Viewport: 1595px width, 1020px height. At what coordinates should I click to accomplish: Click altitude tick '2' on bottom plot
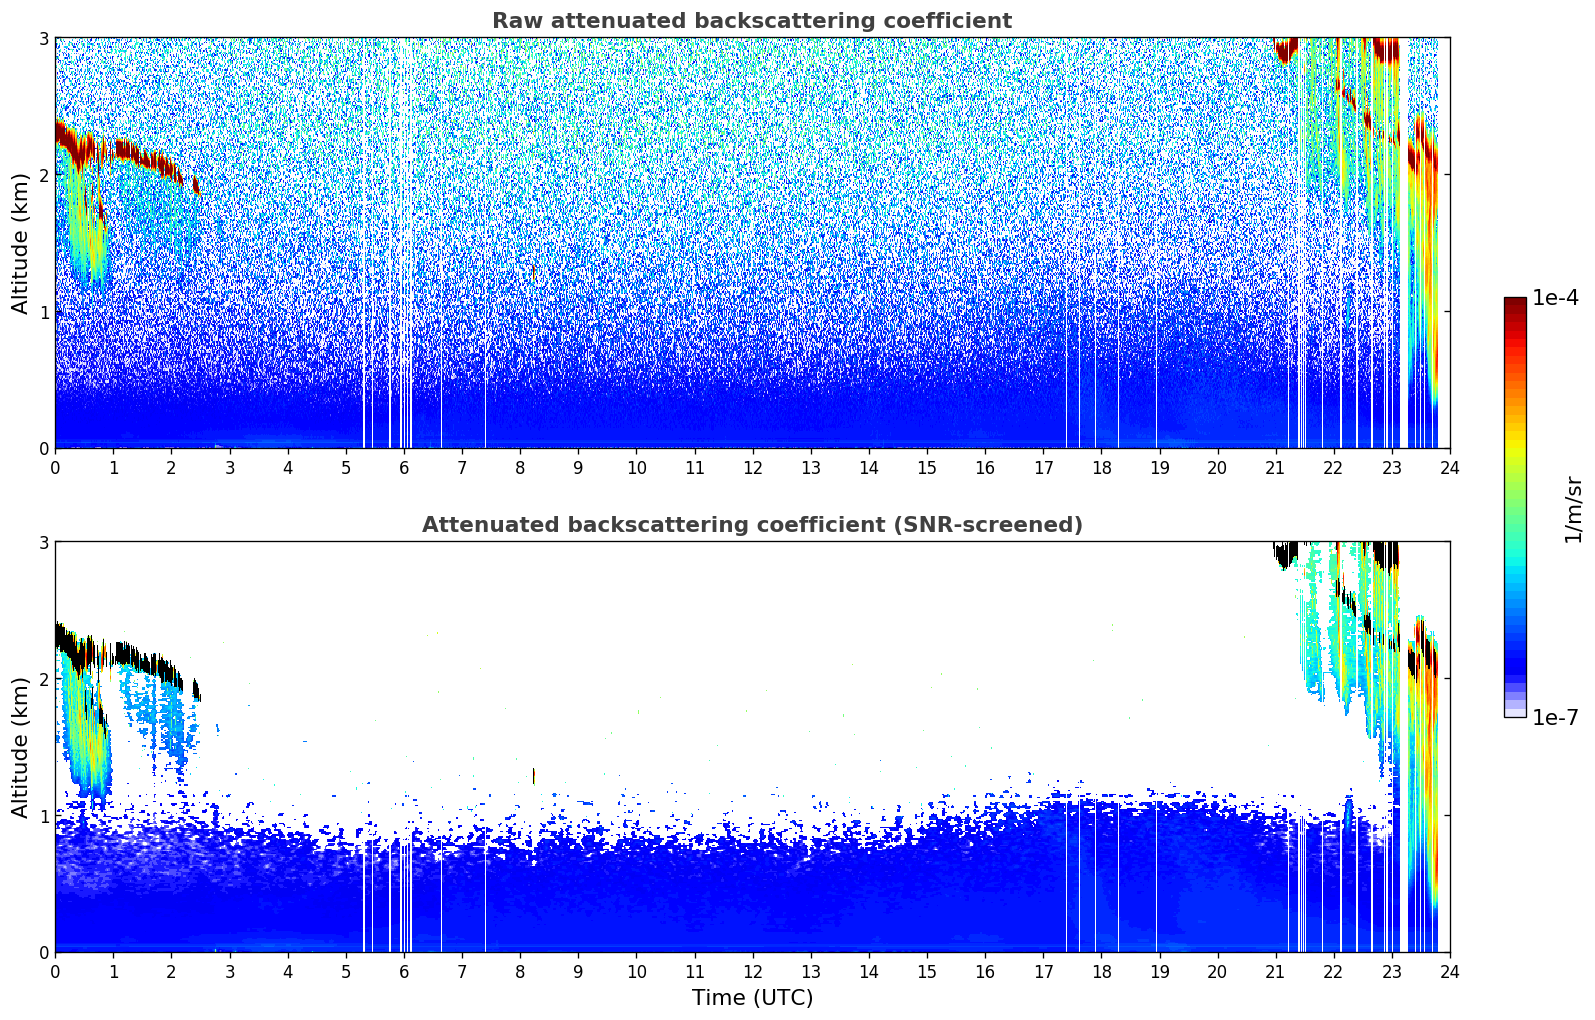[43, 679]
